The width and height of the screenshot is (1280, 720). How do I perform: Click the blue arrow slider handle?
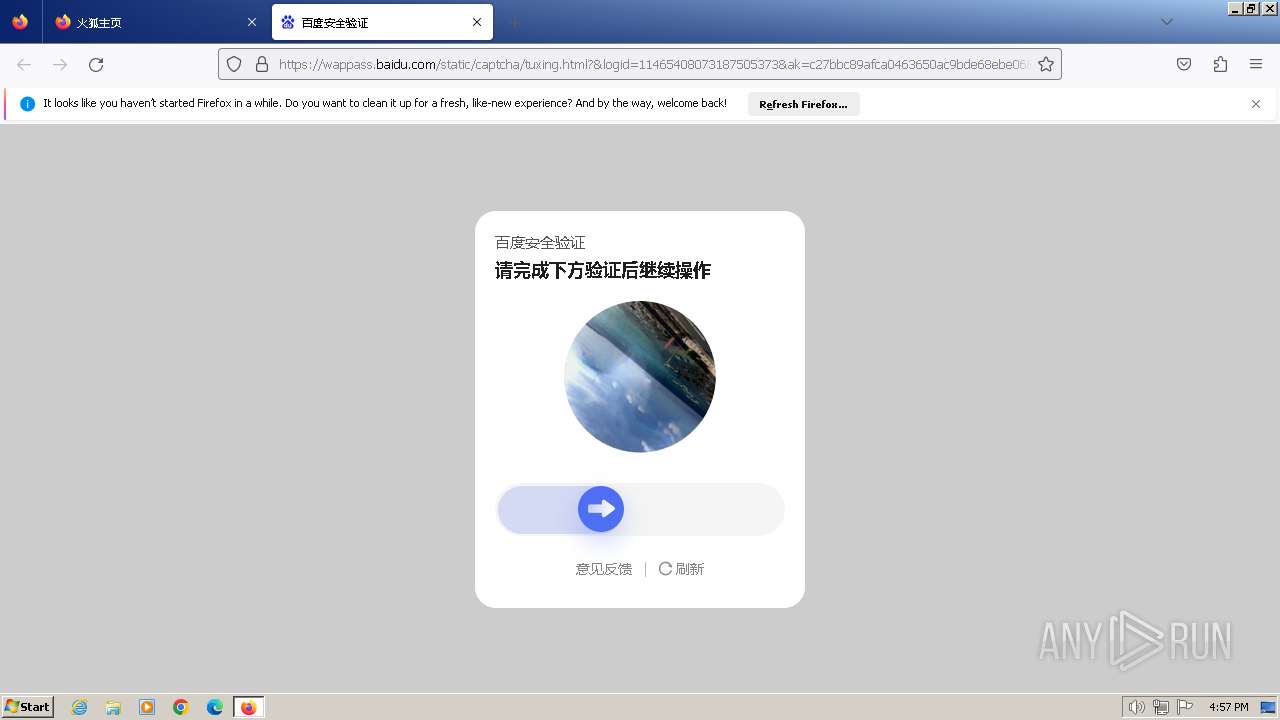[x=601, y=509]
